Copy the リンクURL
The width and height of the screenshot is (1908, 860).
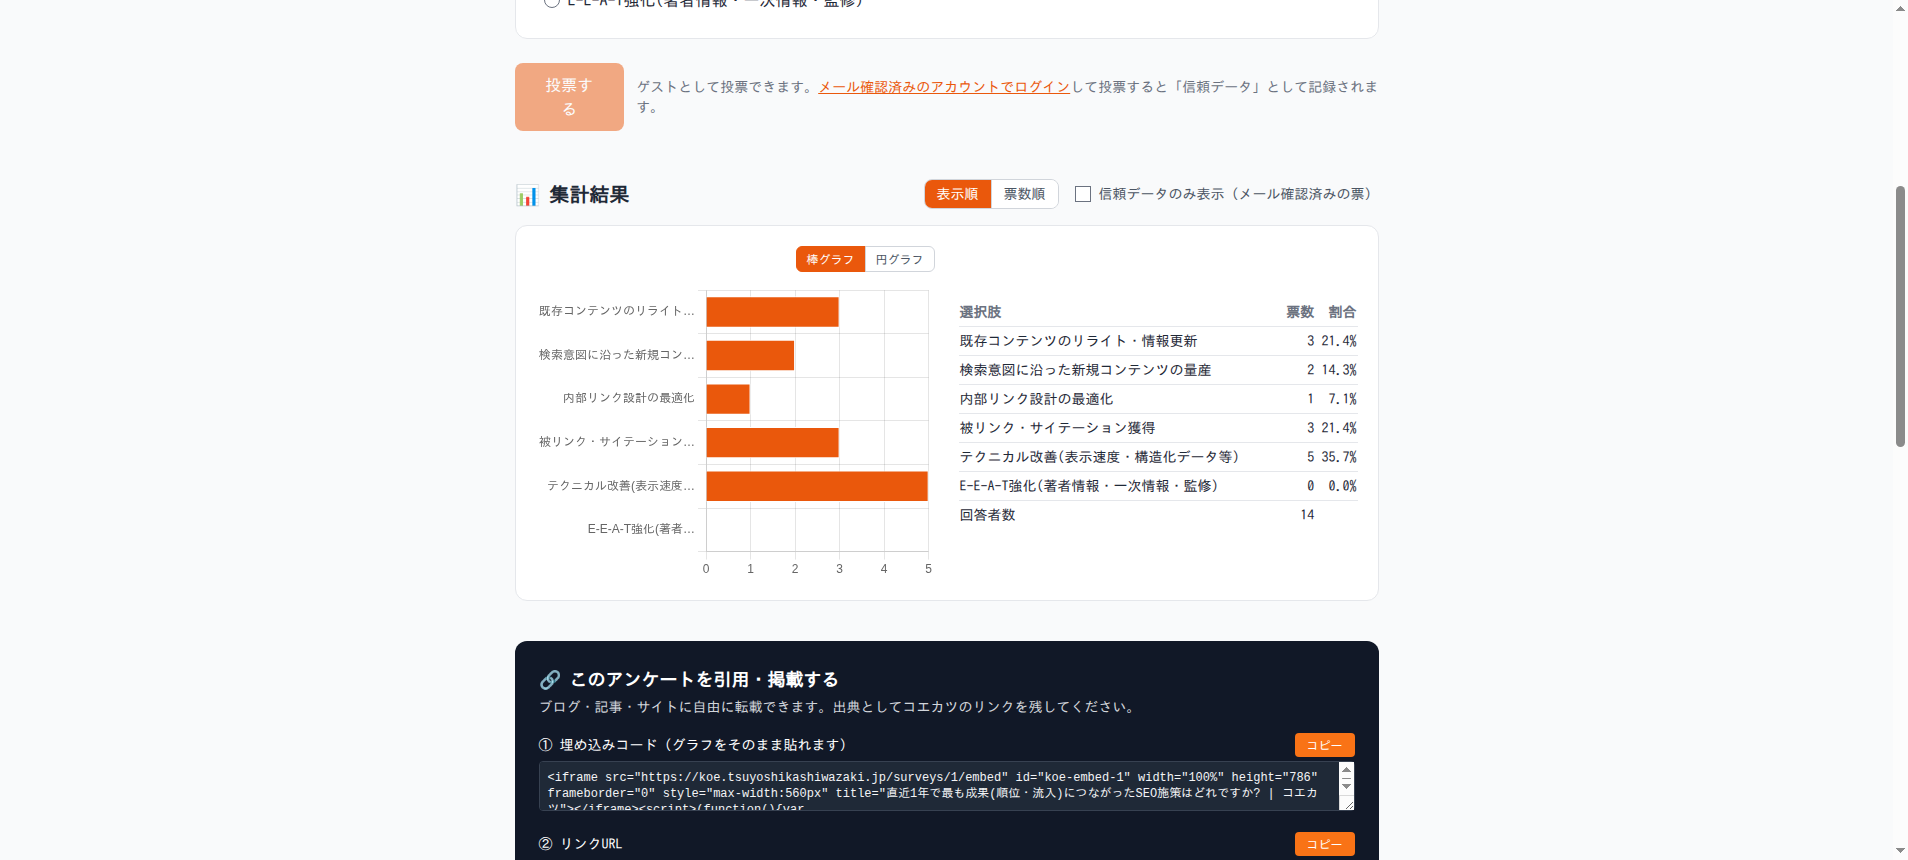pos(1324,844)
